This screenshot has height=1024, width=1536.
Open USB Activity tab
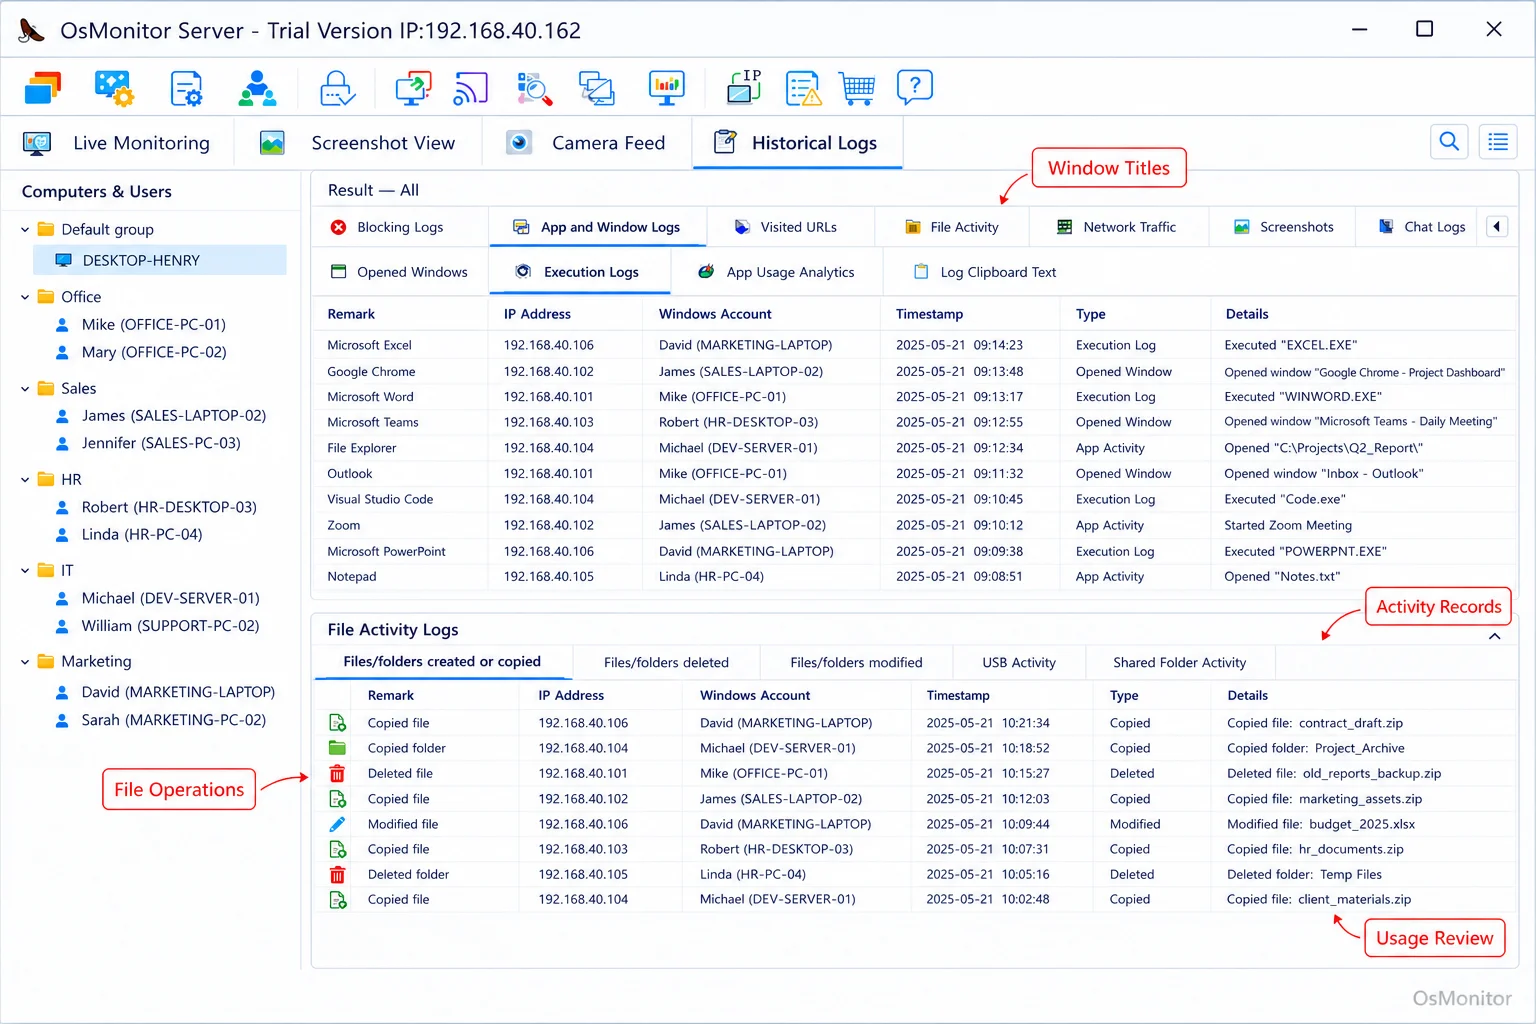[1018, 662]
